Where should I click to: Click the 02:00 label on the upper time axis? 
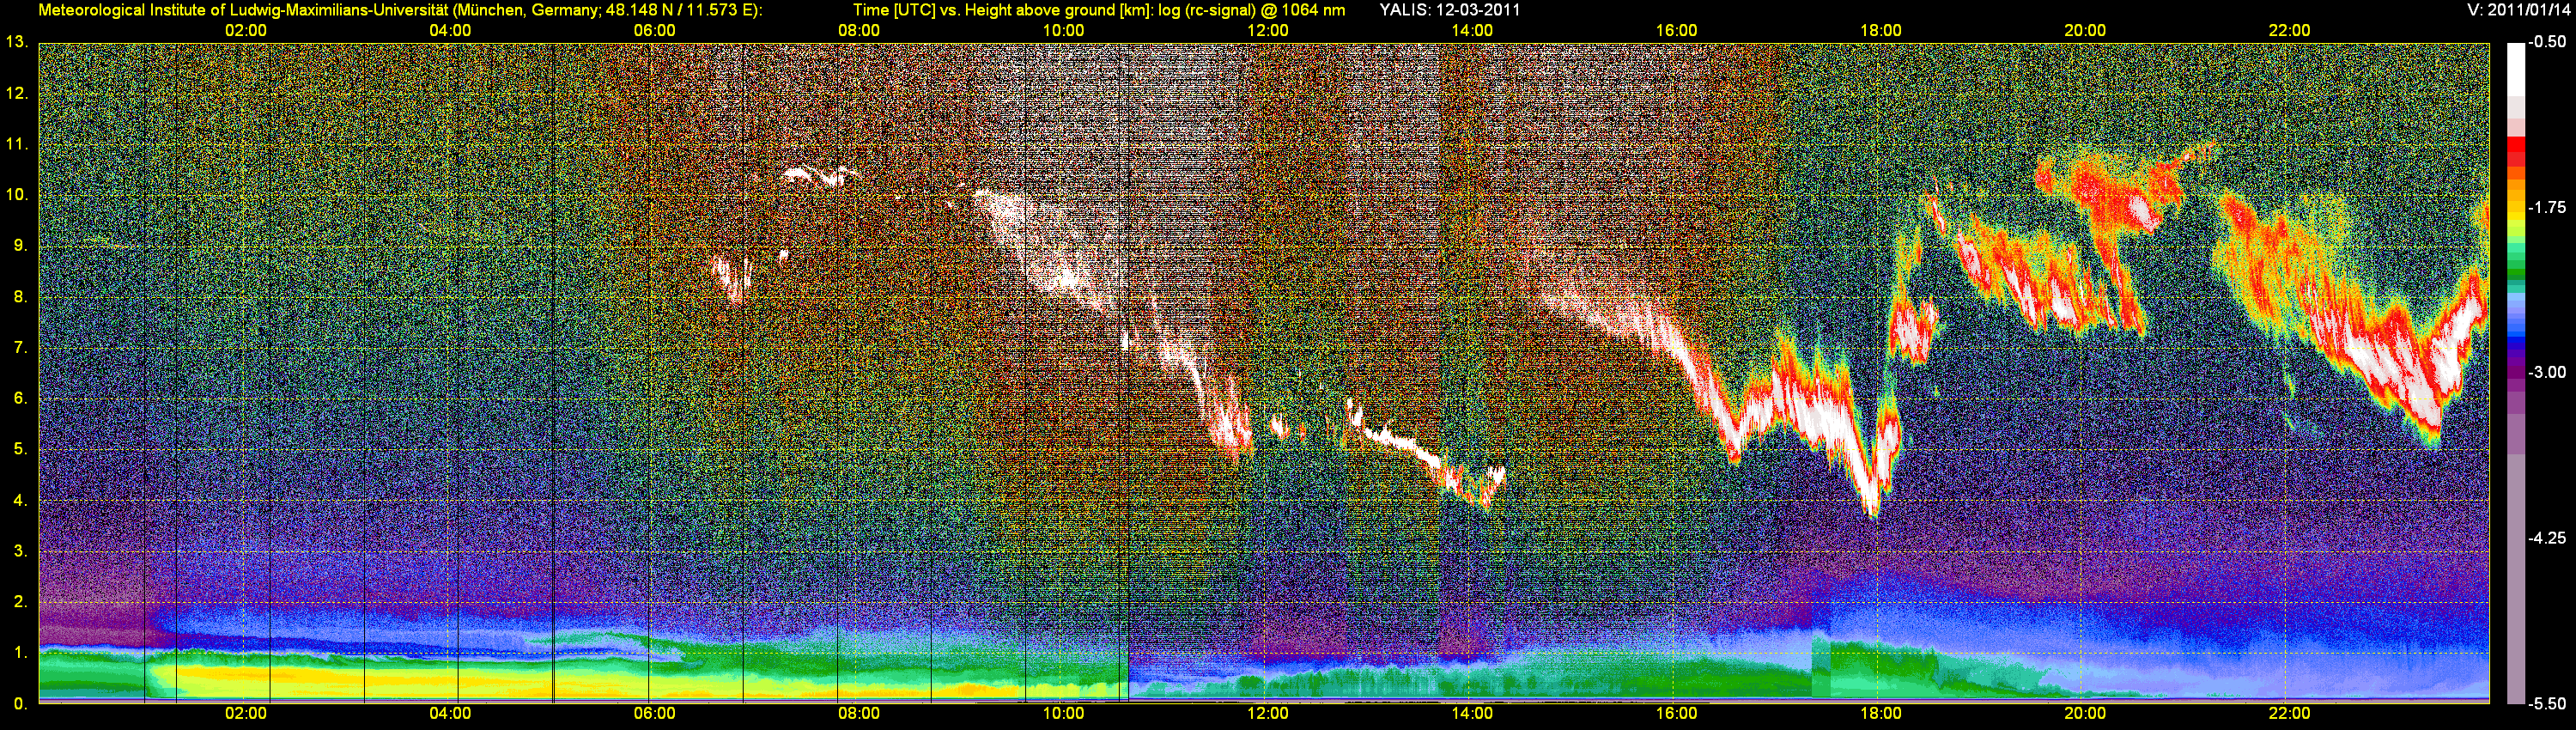pos(246,31)
